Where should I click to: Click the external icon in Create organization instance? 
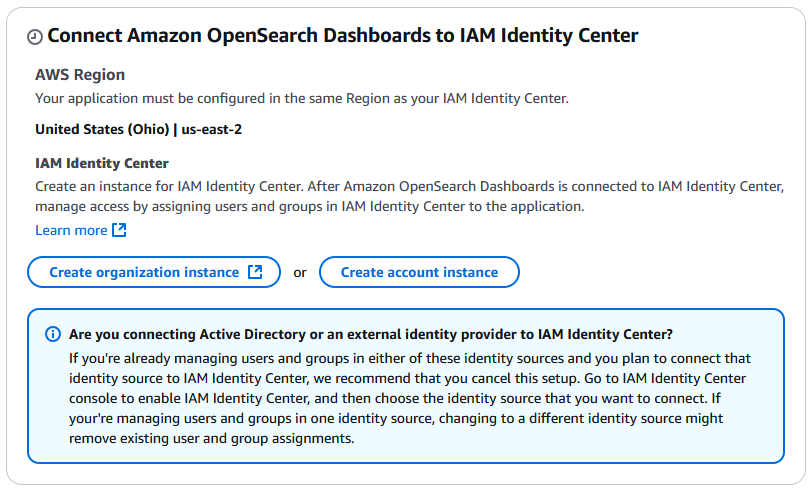[255, 272]
